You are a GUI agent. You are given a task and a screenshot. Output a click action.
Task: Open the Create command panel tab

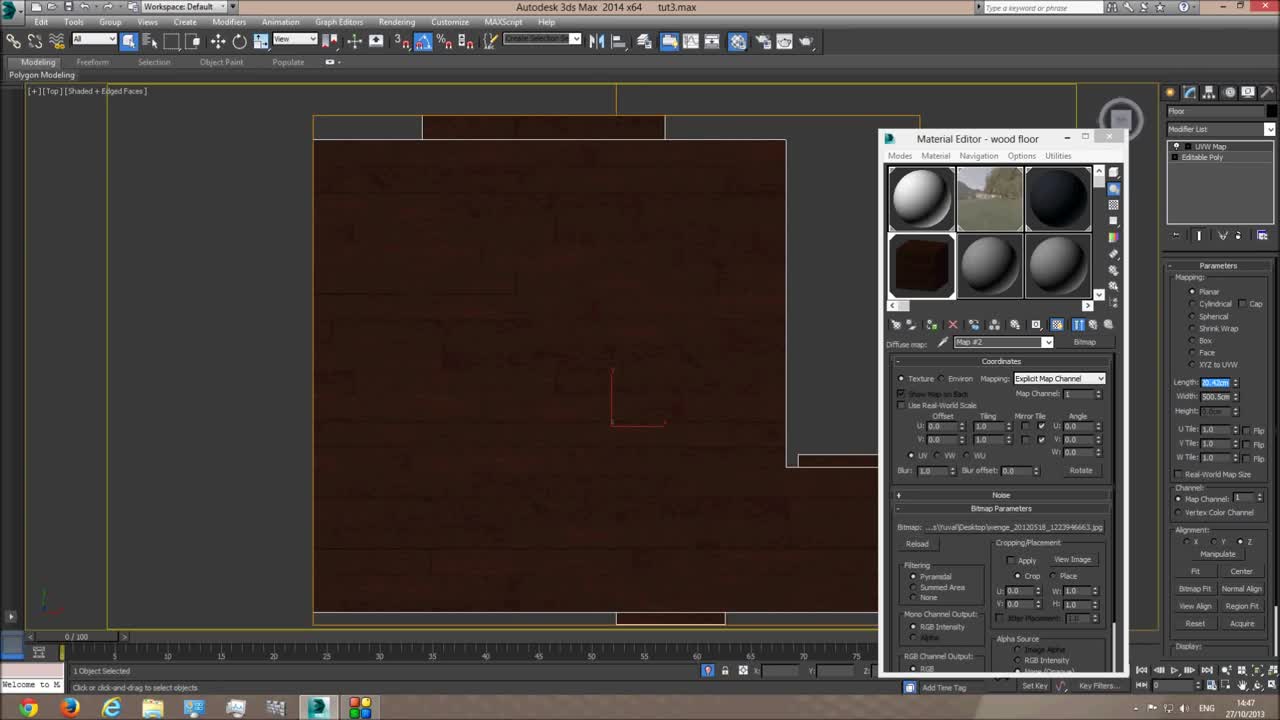[1170, 92]
